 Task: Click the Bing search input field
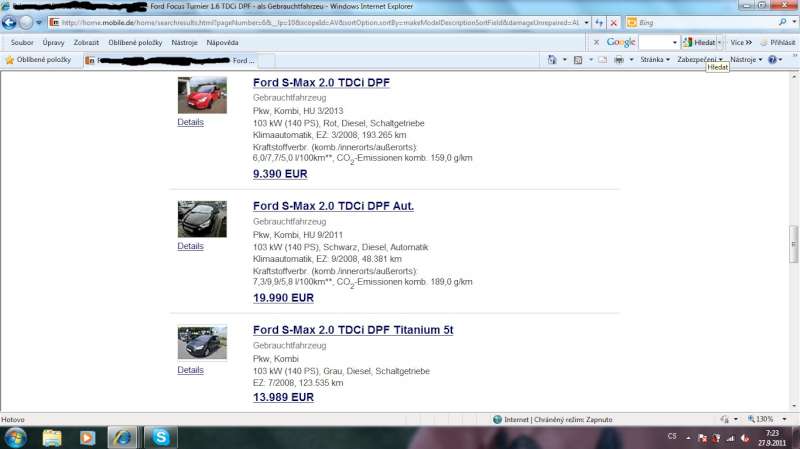pos(700,22)
